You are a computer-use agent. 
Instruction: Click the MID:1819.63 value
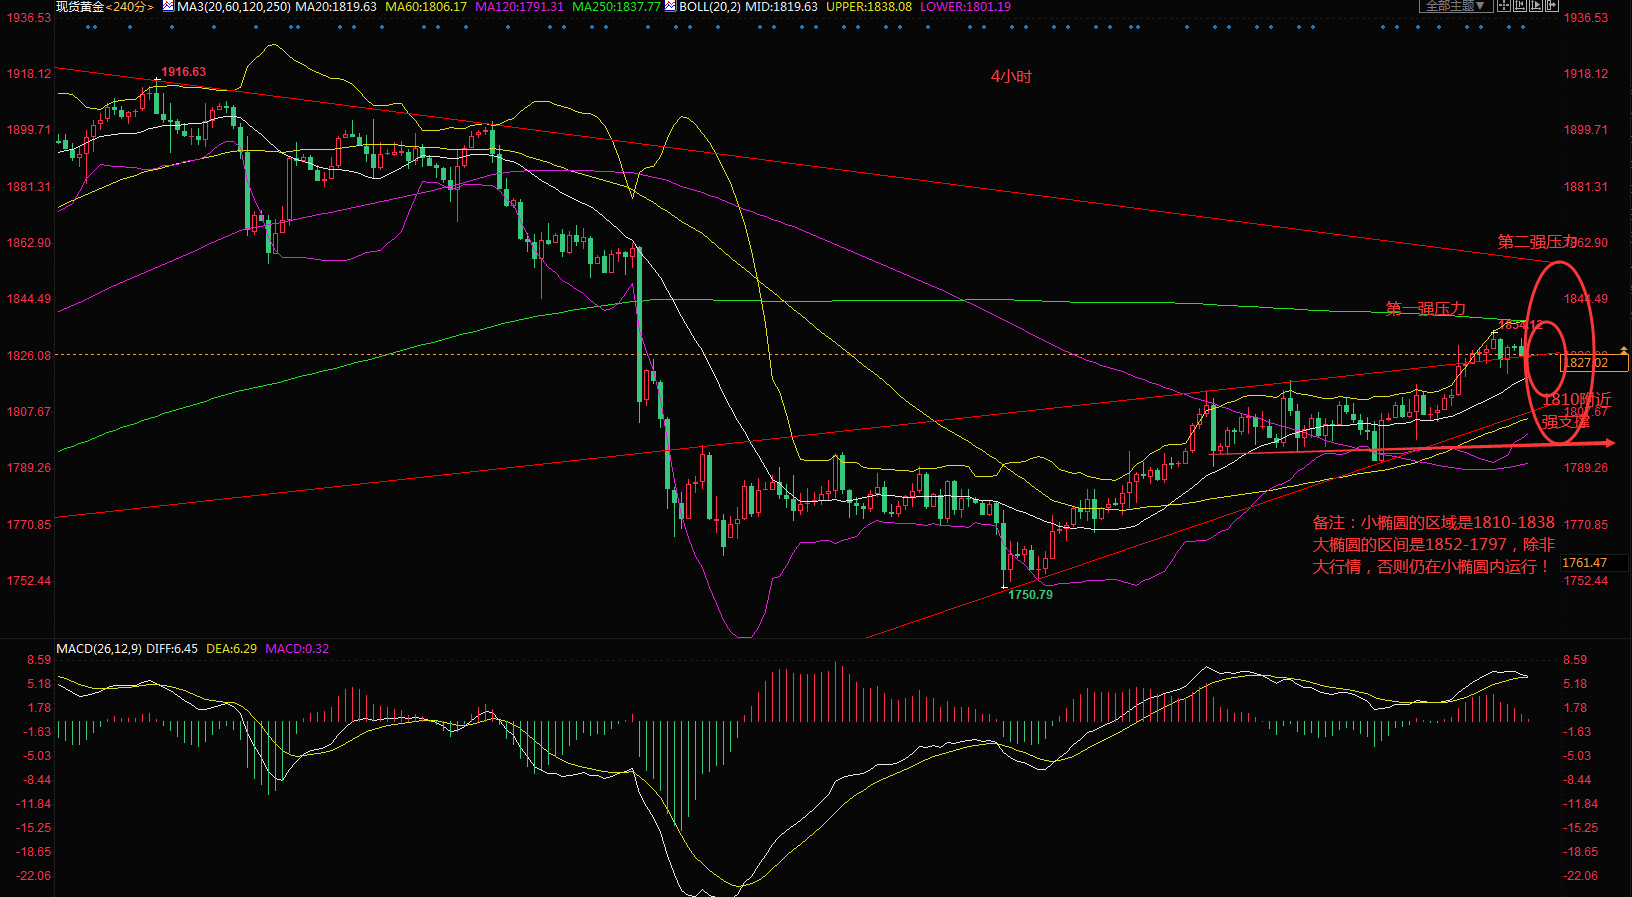(781, 7)
